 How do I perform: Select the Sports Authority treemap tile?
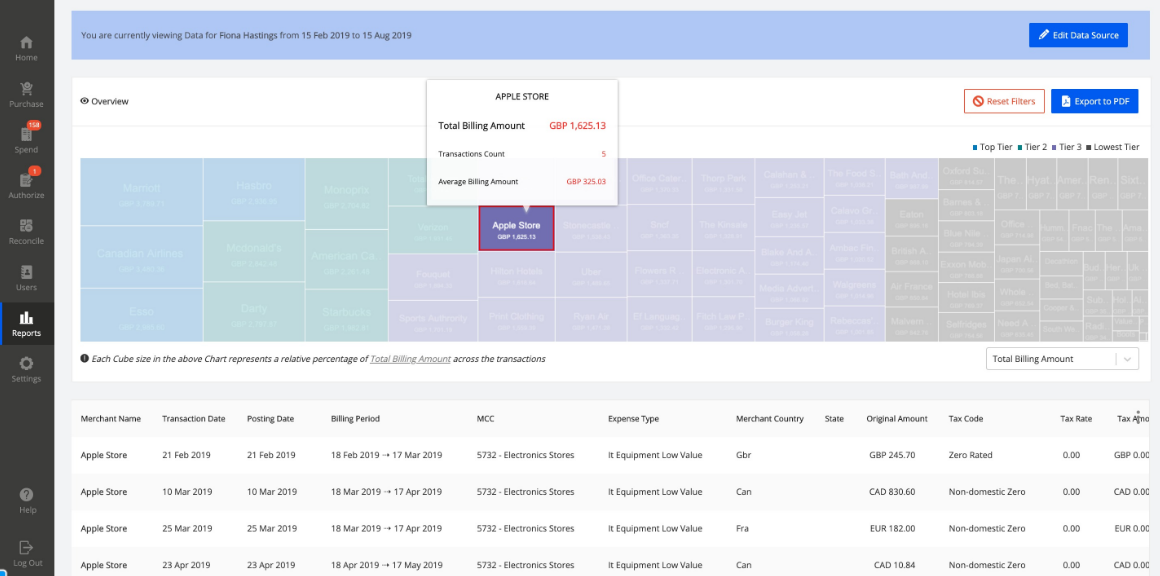(x=433, y=322)
